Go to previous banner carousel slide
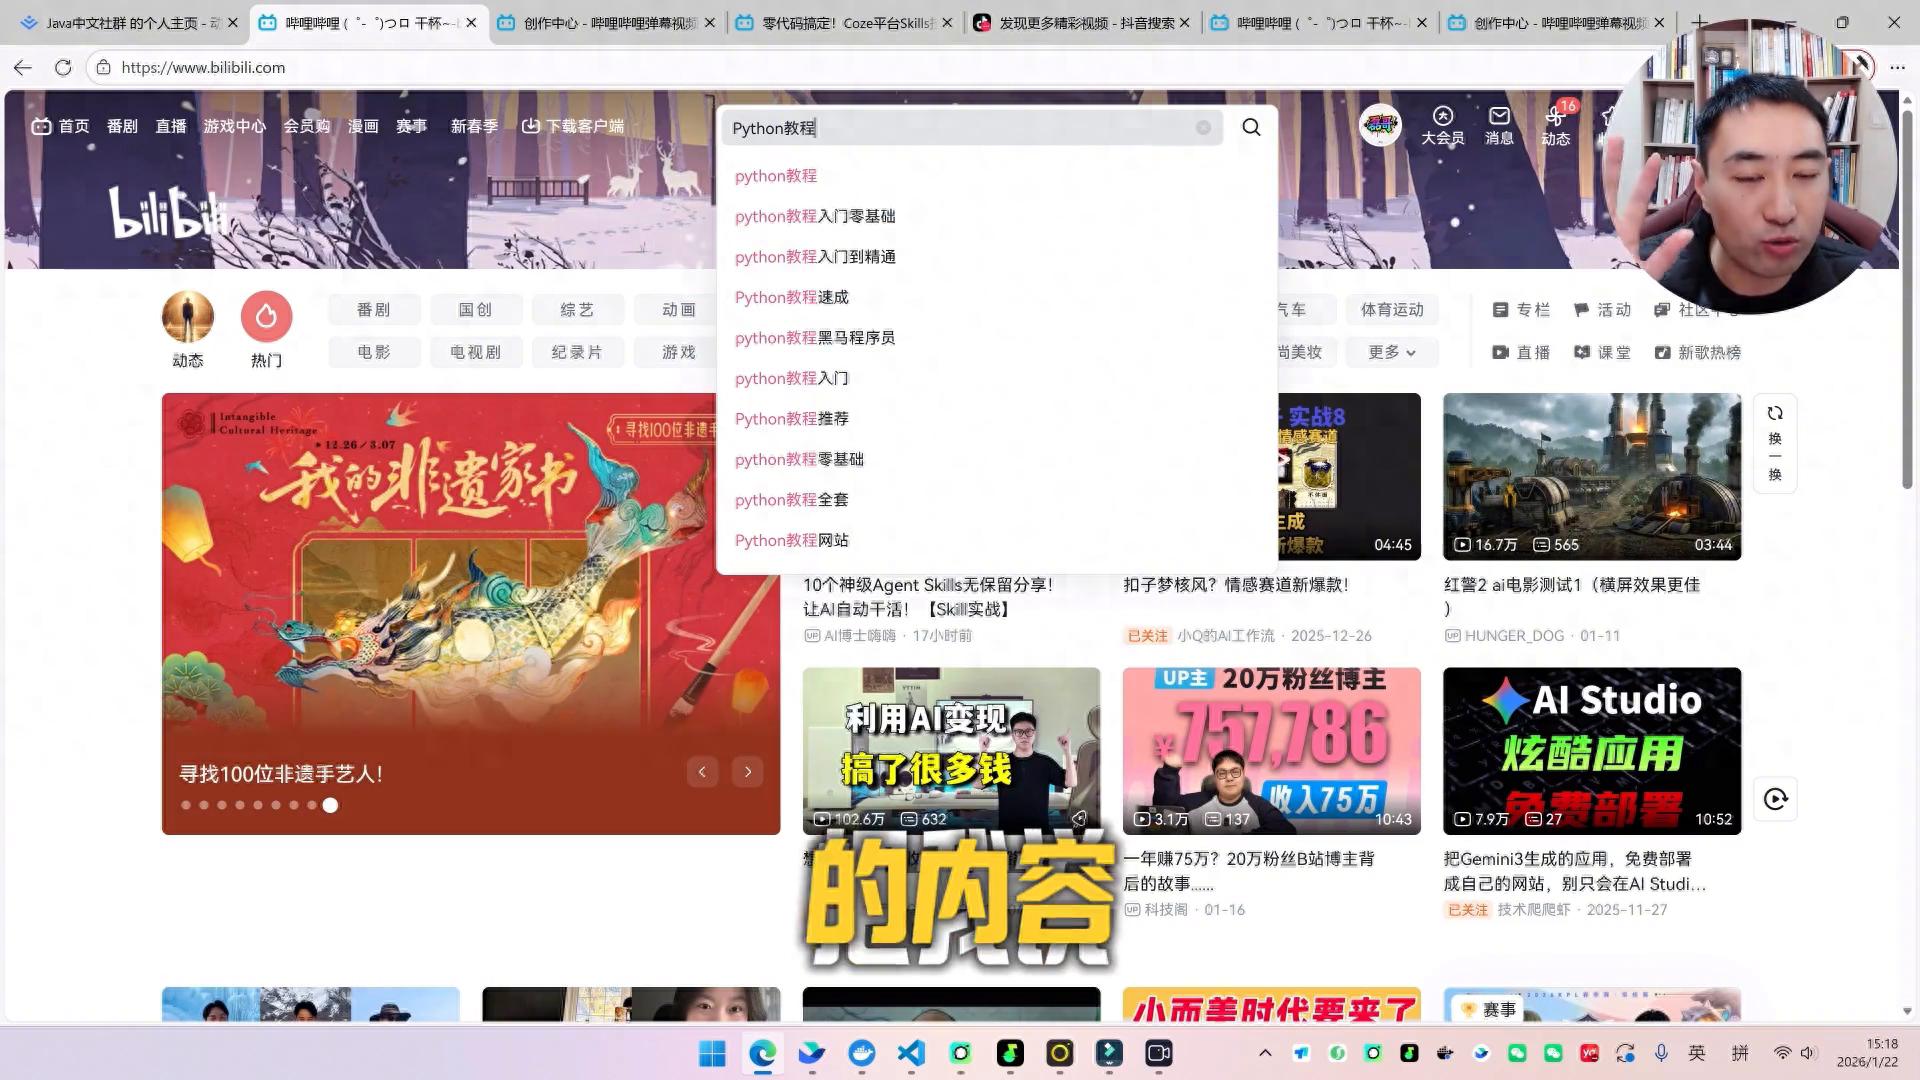The width and height of the screenshot is (1920, 1080). point(702,771)
